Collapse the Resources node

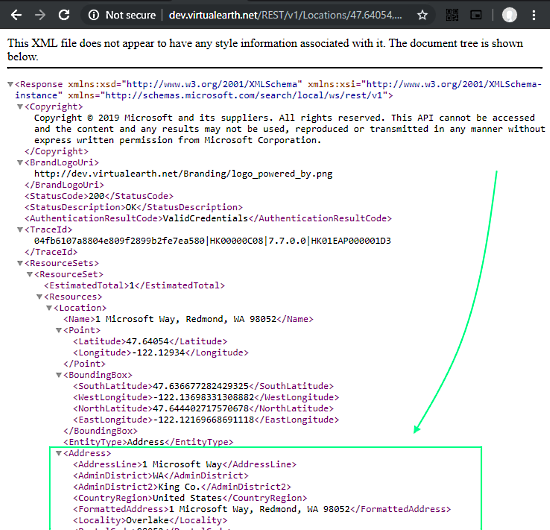(40, 297)
